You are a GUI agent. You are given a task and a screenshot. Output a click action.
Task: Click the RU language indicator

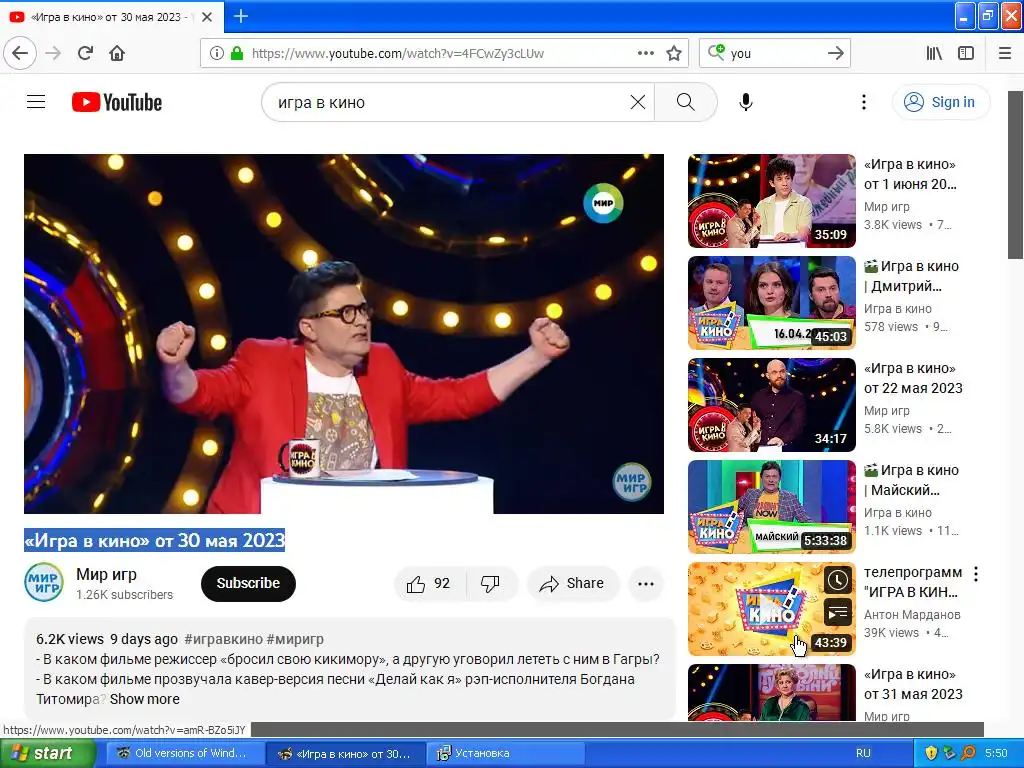(x=863, y=753)
